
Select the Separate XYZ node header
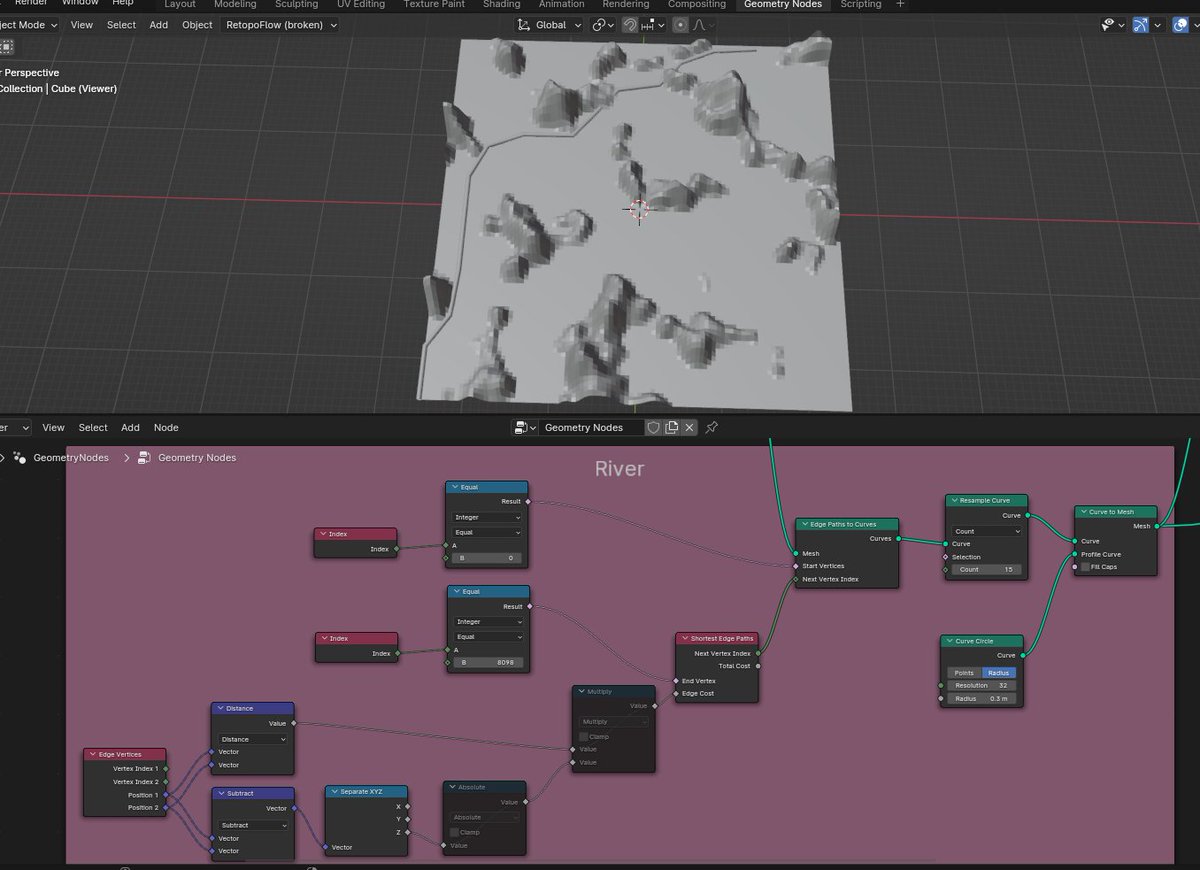pyautogui.click(x=366, y=791)
